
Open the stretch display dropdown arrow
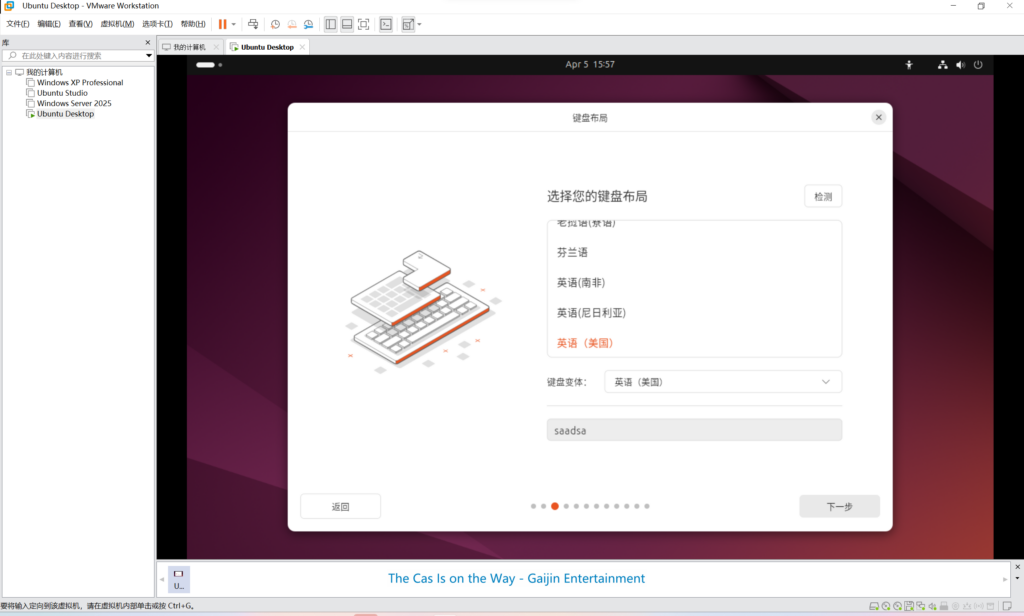419,24
